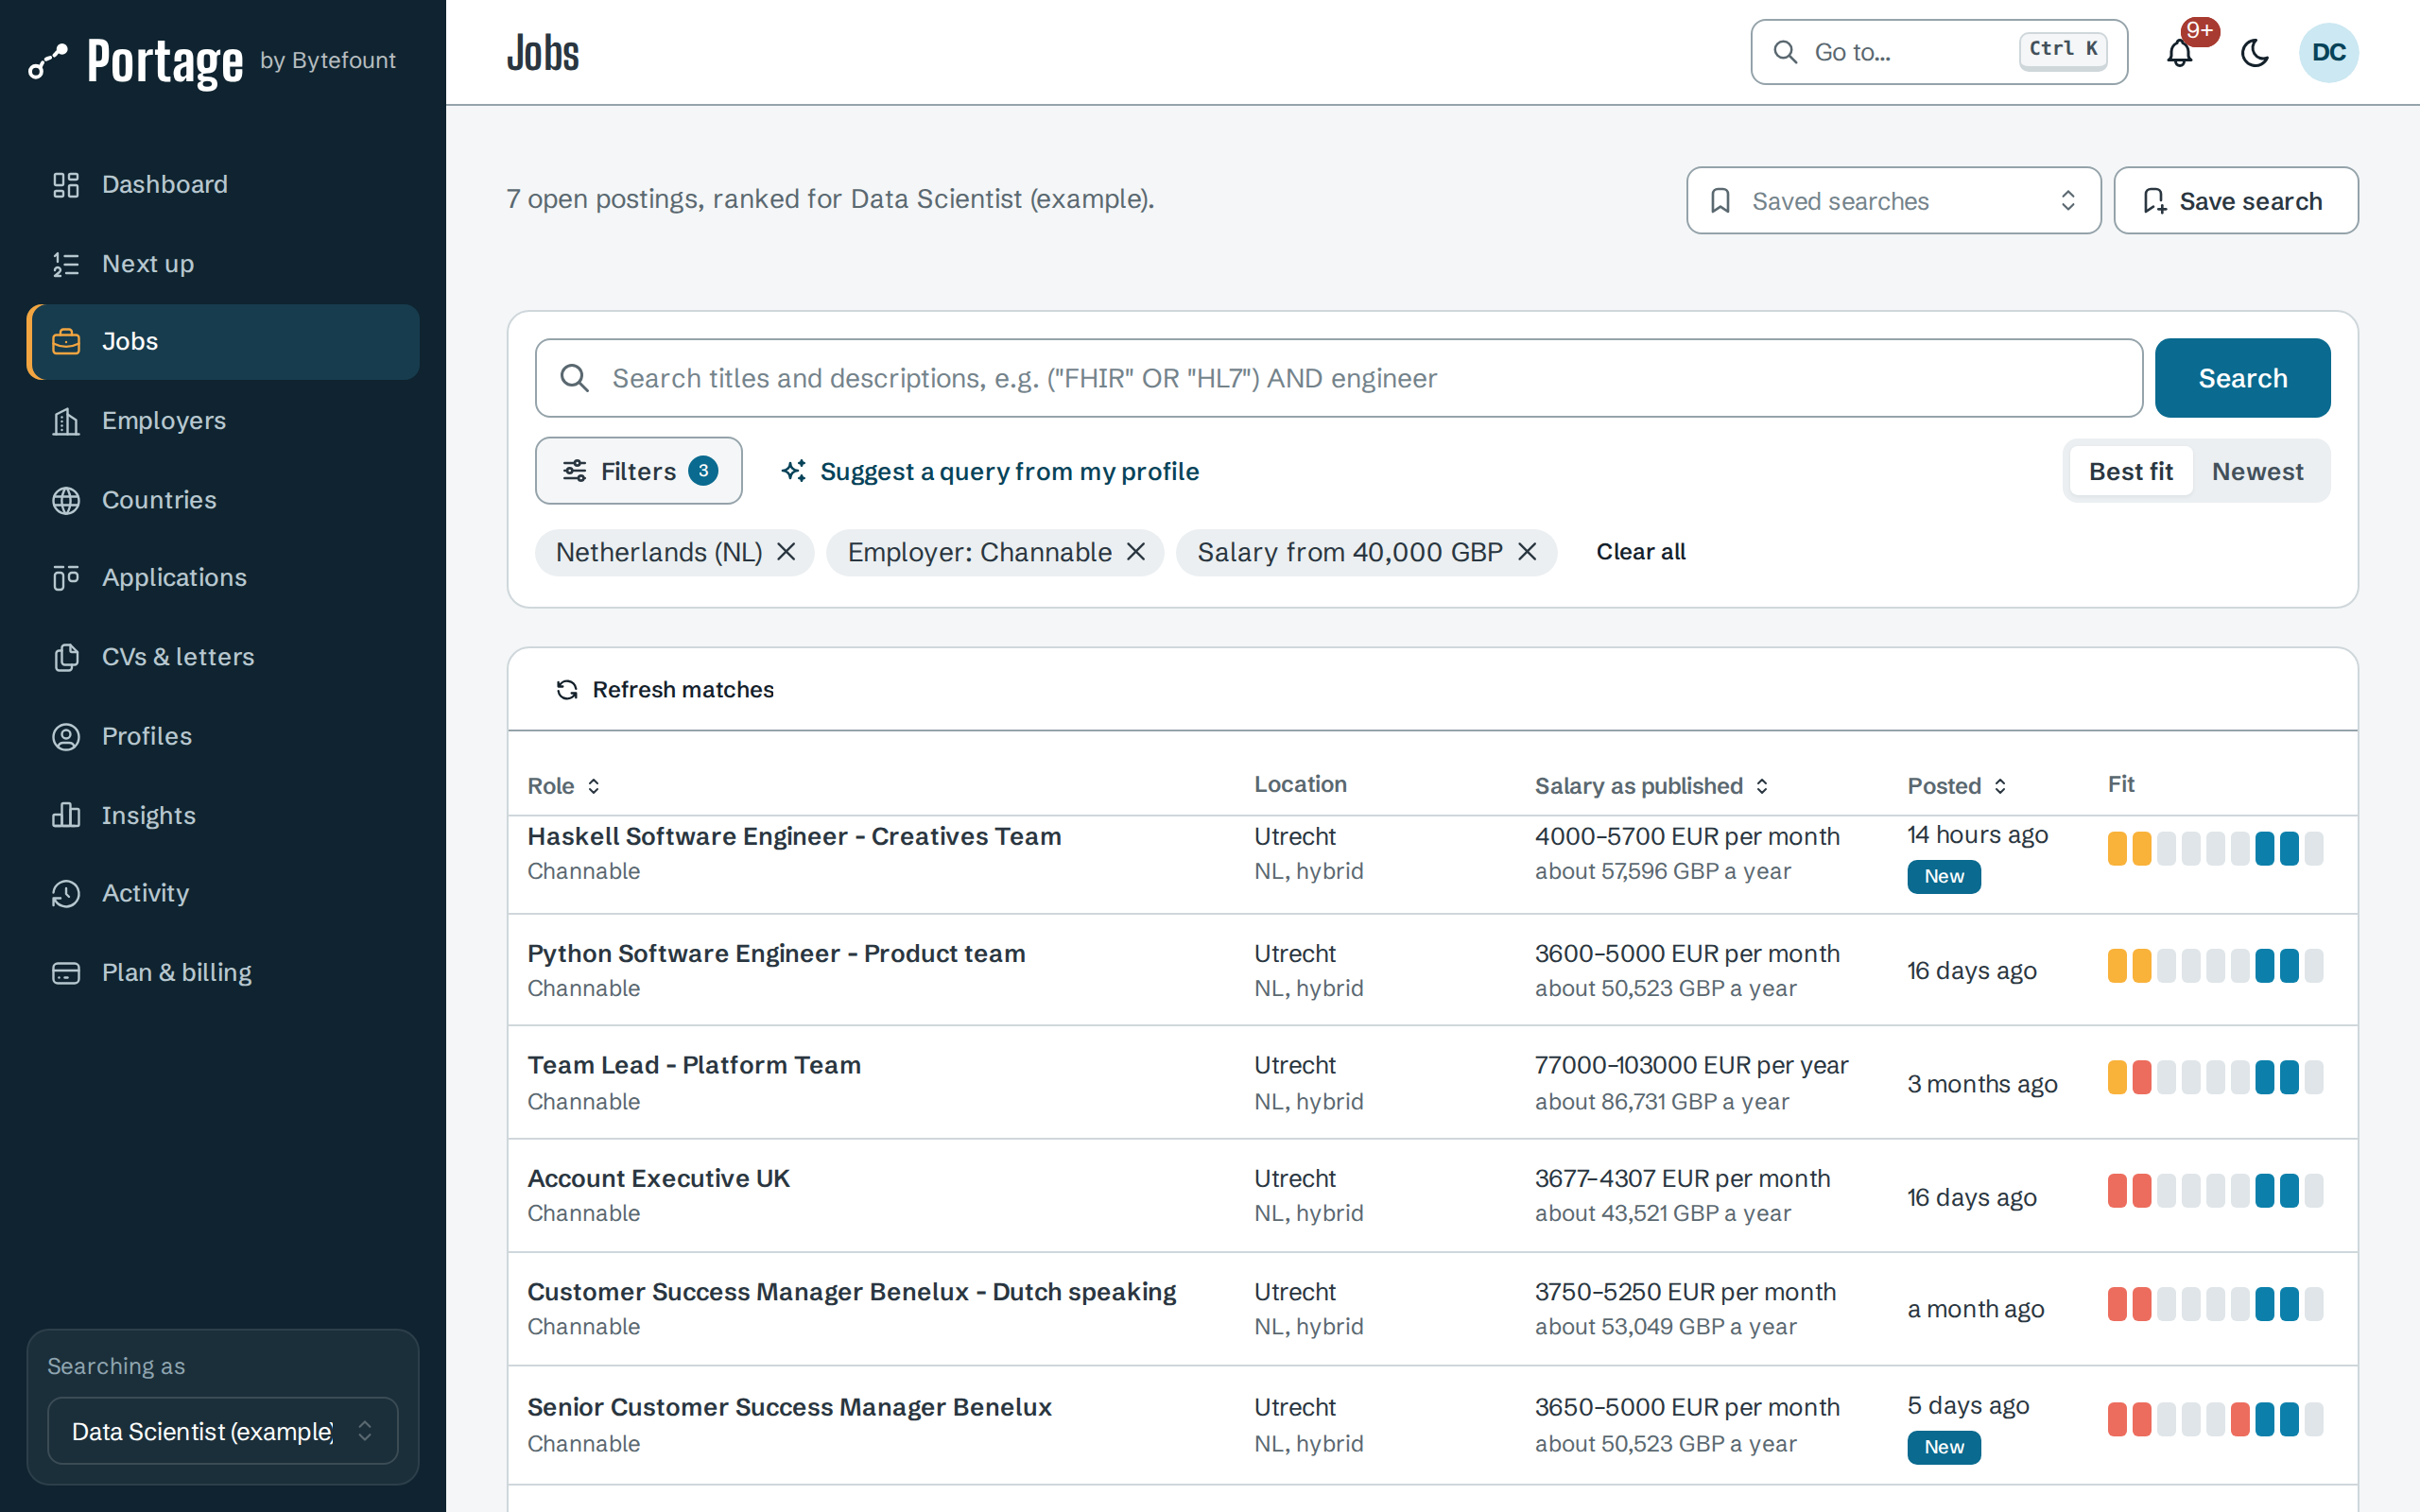Open the Employers section
Viewport: 2420px width, 1512px height.
tap(222, 421)
